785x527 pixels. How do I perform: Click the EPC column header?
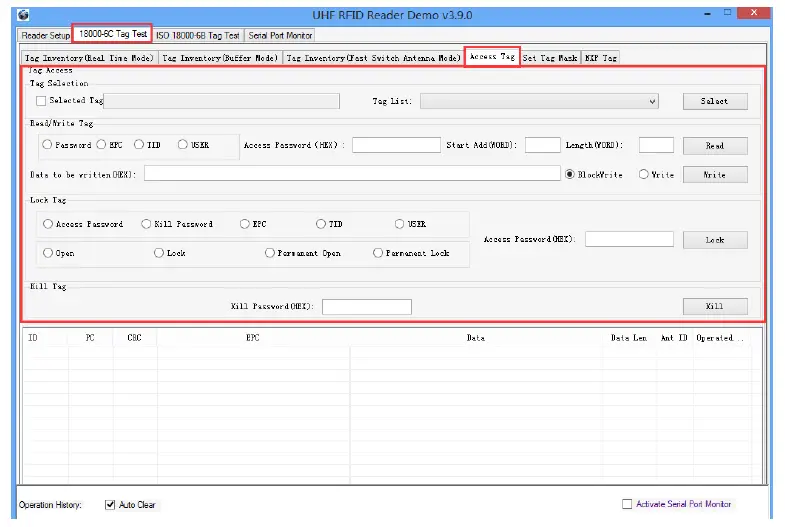point(253,338)
